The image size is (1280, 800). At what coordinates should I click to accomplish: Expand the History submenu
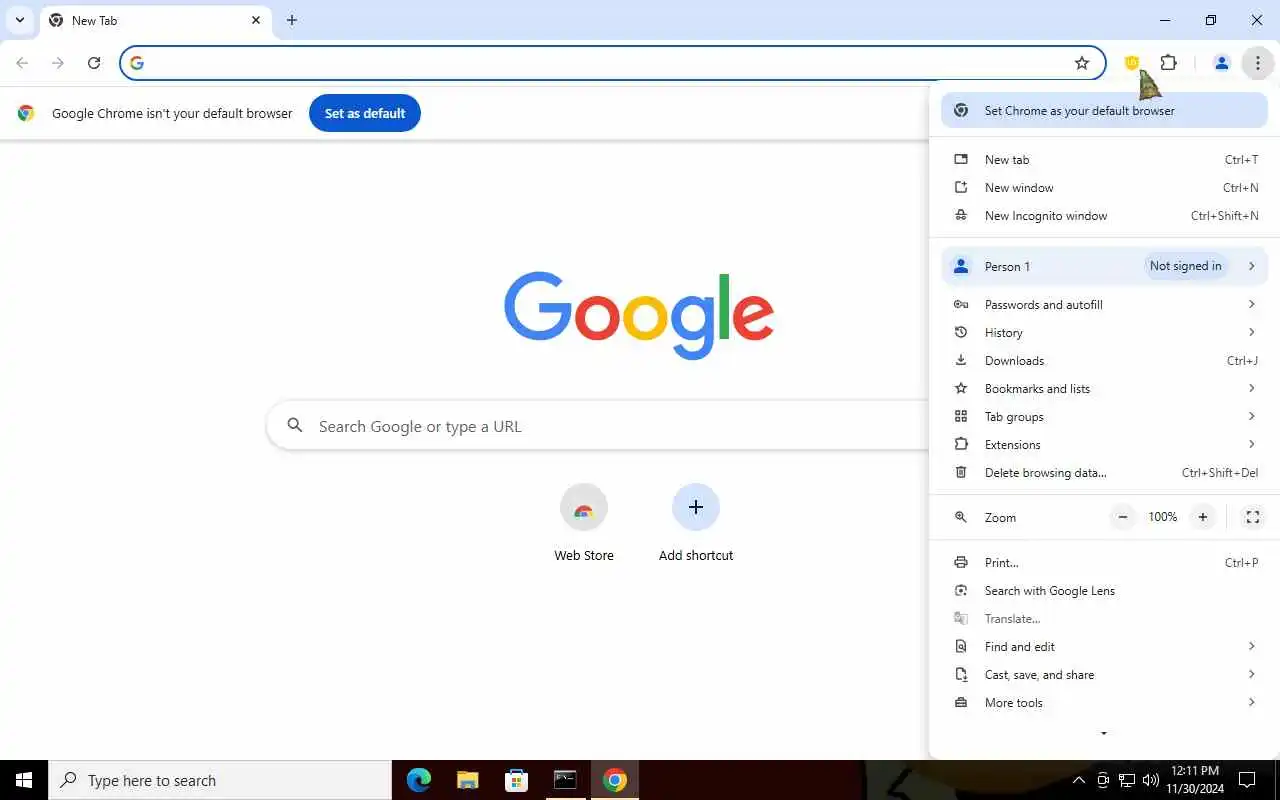(1104, 333)
